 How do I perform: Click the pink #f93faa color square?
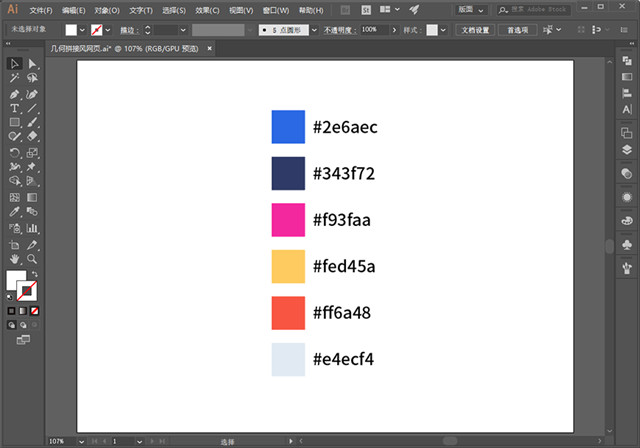(288, 219)
